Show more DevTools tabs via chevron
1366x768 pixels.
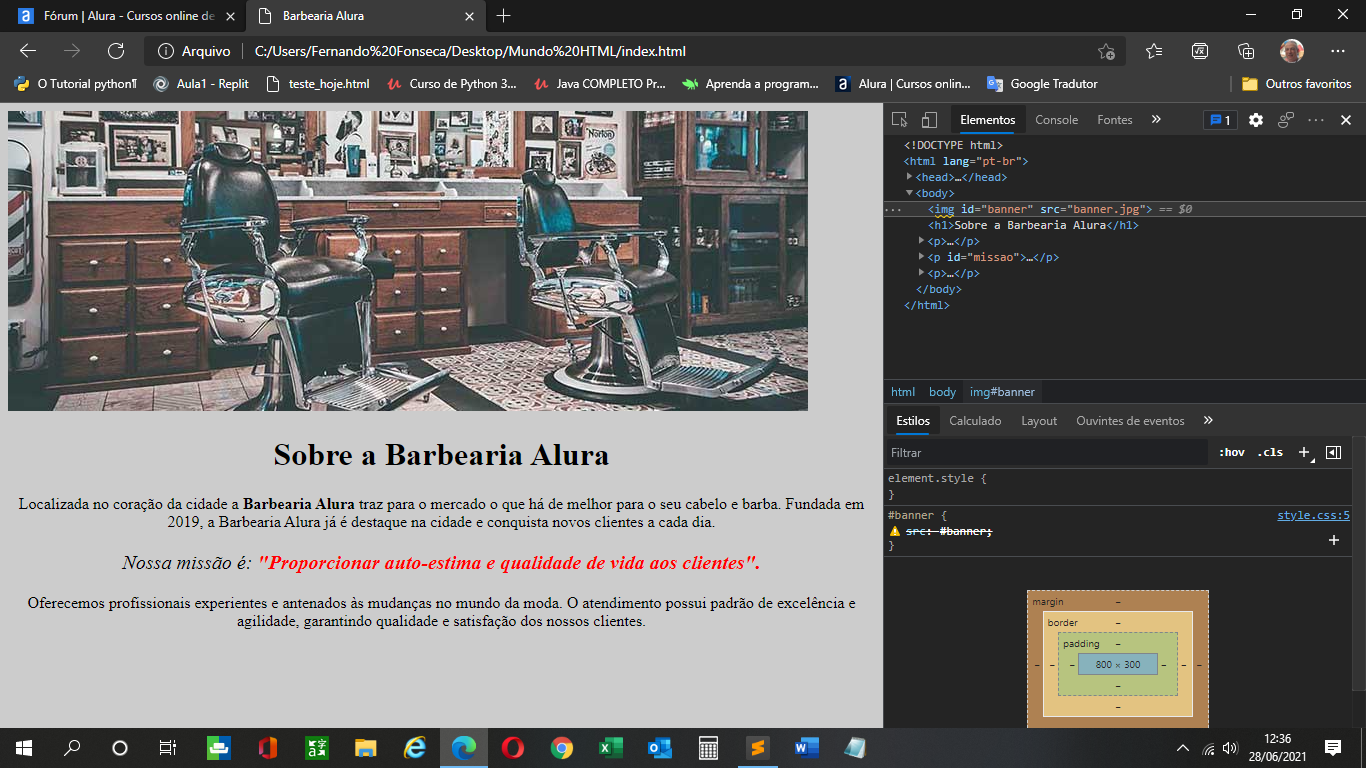coord(1156,119)
